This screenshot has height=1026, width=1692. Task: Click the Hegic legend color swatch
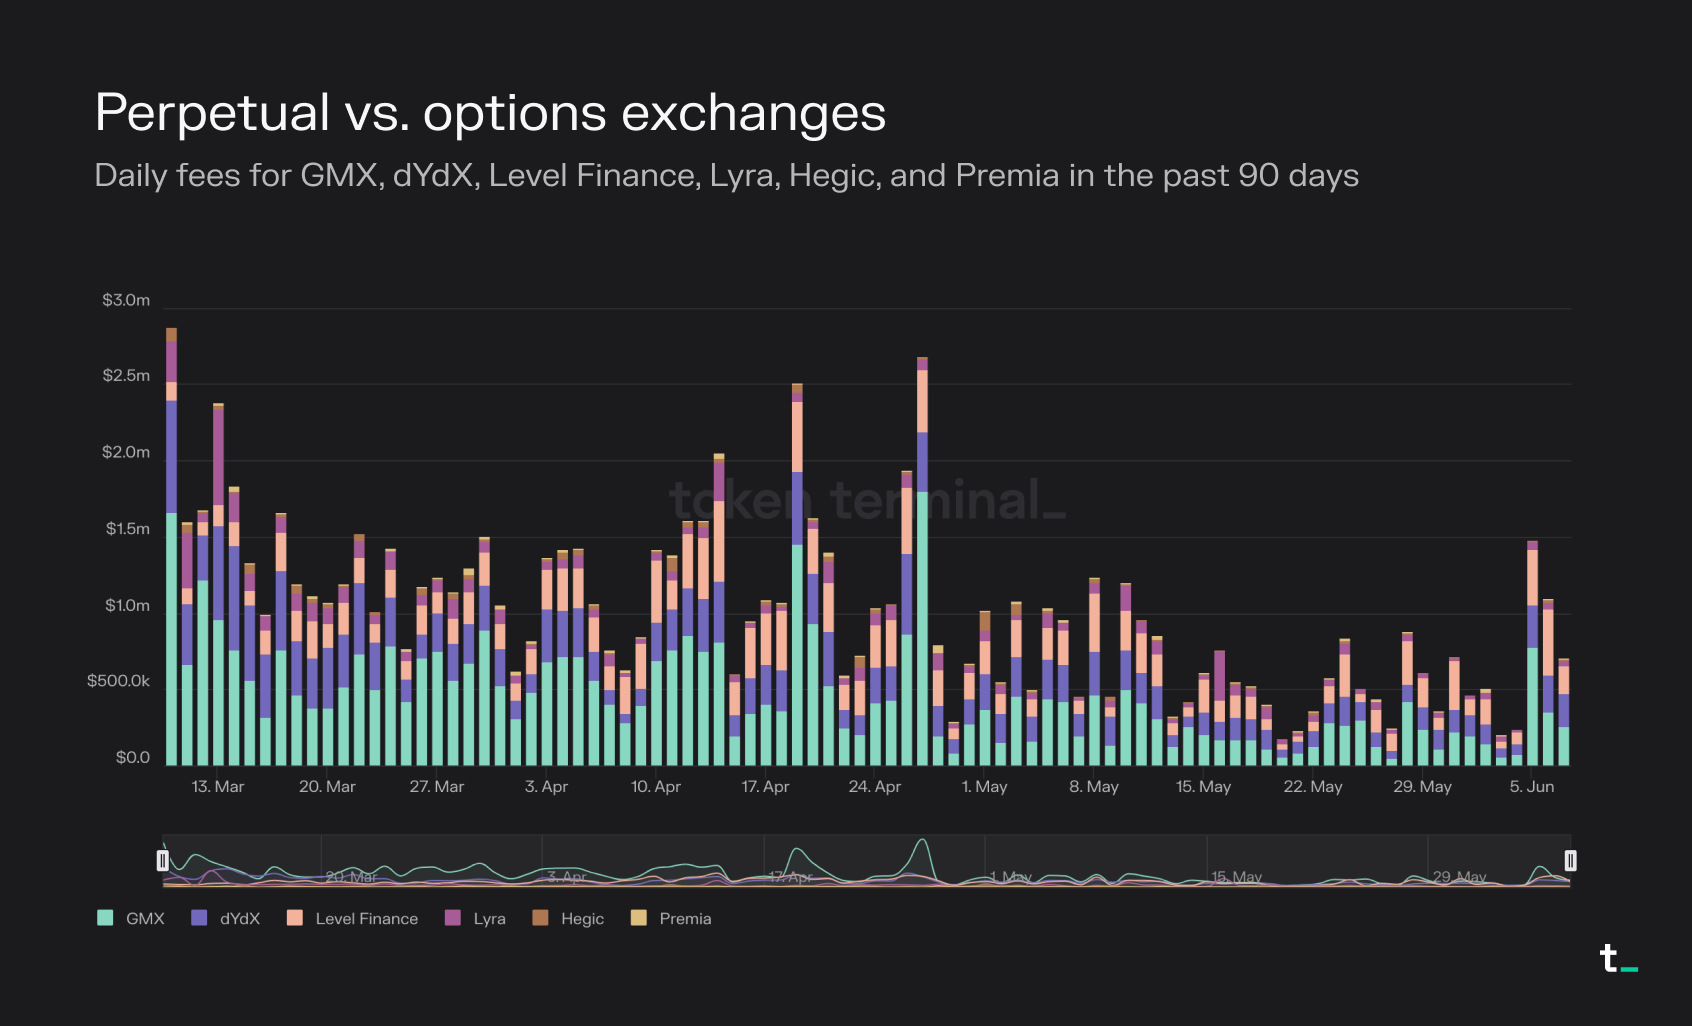coord(540,918)
